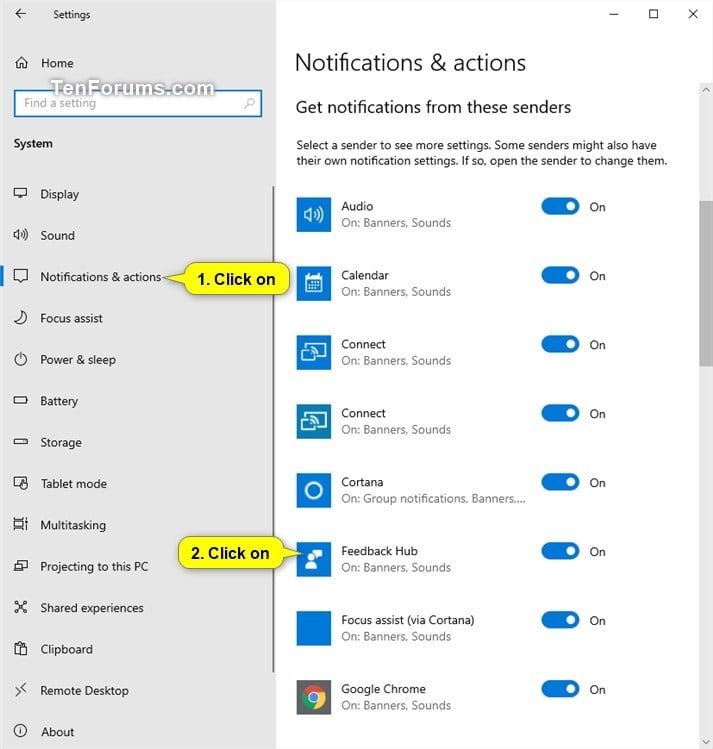Disable Cortana notifications toggle
Viewport: 713px width, 749px height.
tap(560, 482)
